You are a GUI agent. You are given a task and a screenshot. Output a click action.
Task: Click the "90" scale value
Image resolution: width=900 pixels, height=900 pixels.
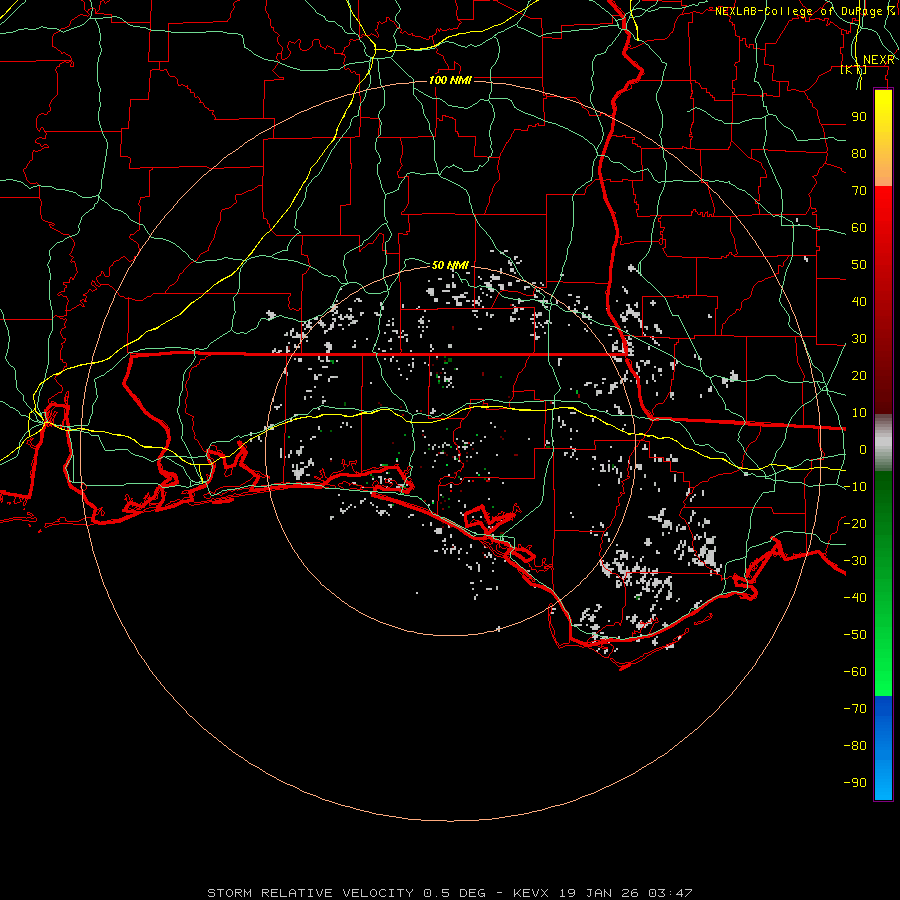point(859,117)
